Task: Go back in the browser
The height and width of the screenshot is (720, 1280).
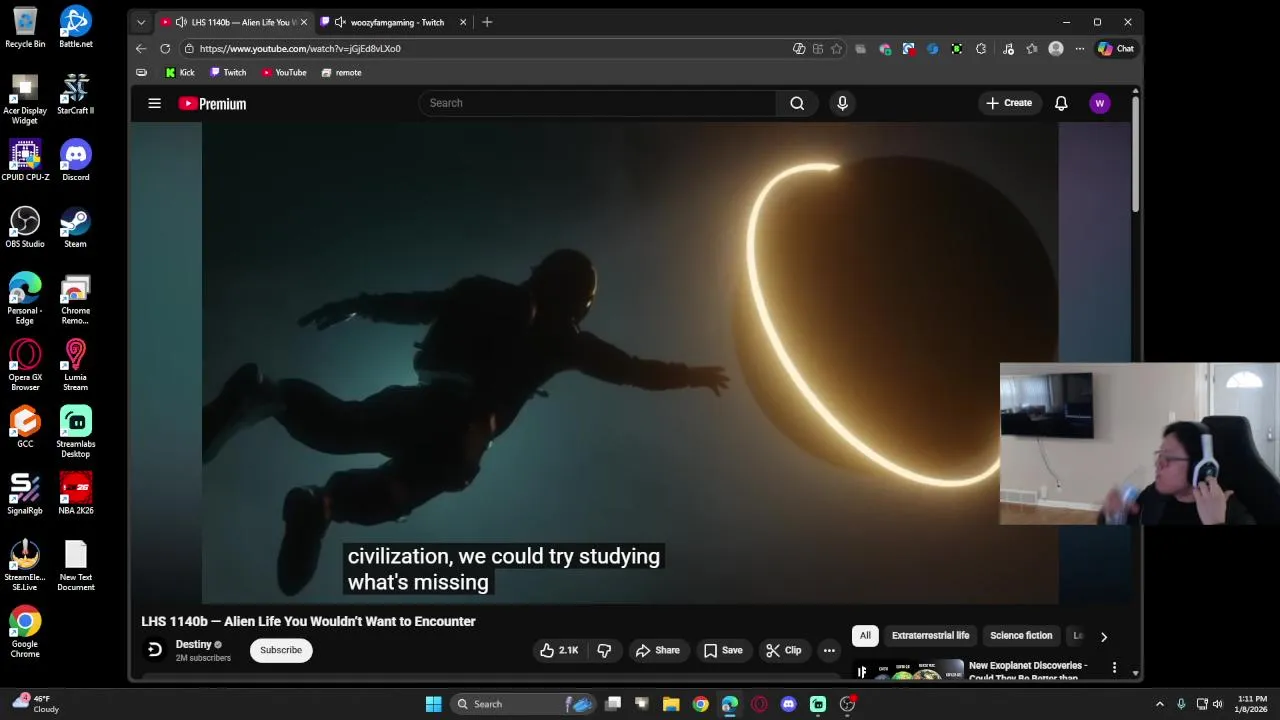Action: 141,48
